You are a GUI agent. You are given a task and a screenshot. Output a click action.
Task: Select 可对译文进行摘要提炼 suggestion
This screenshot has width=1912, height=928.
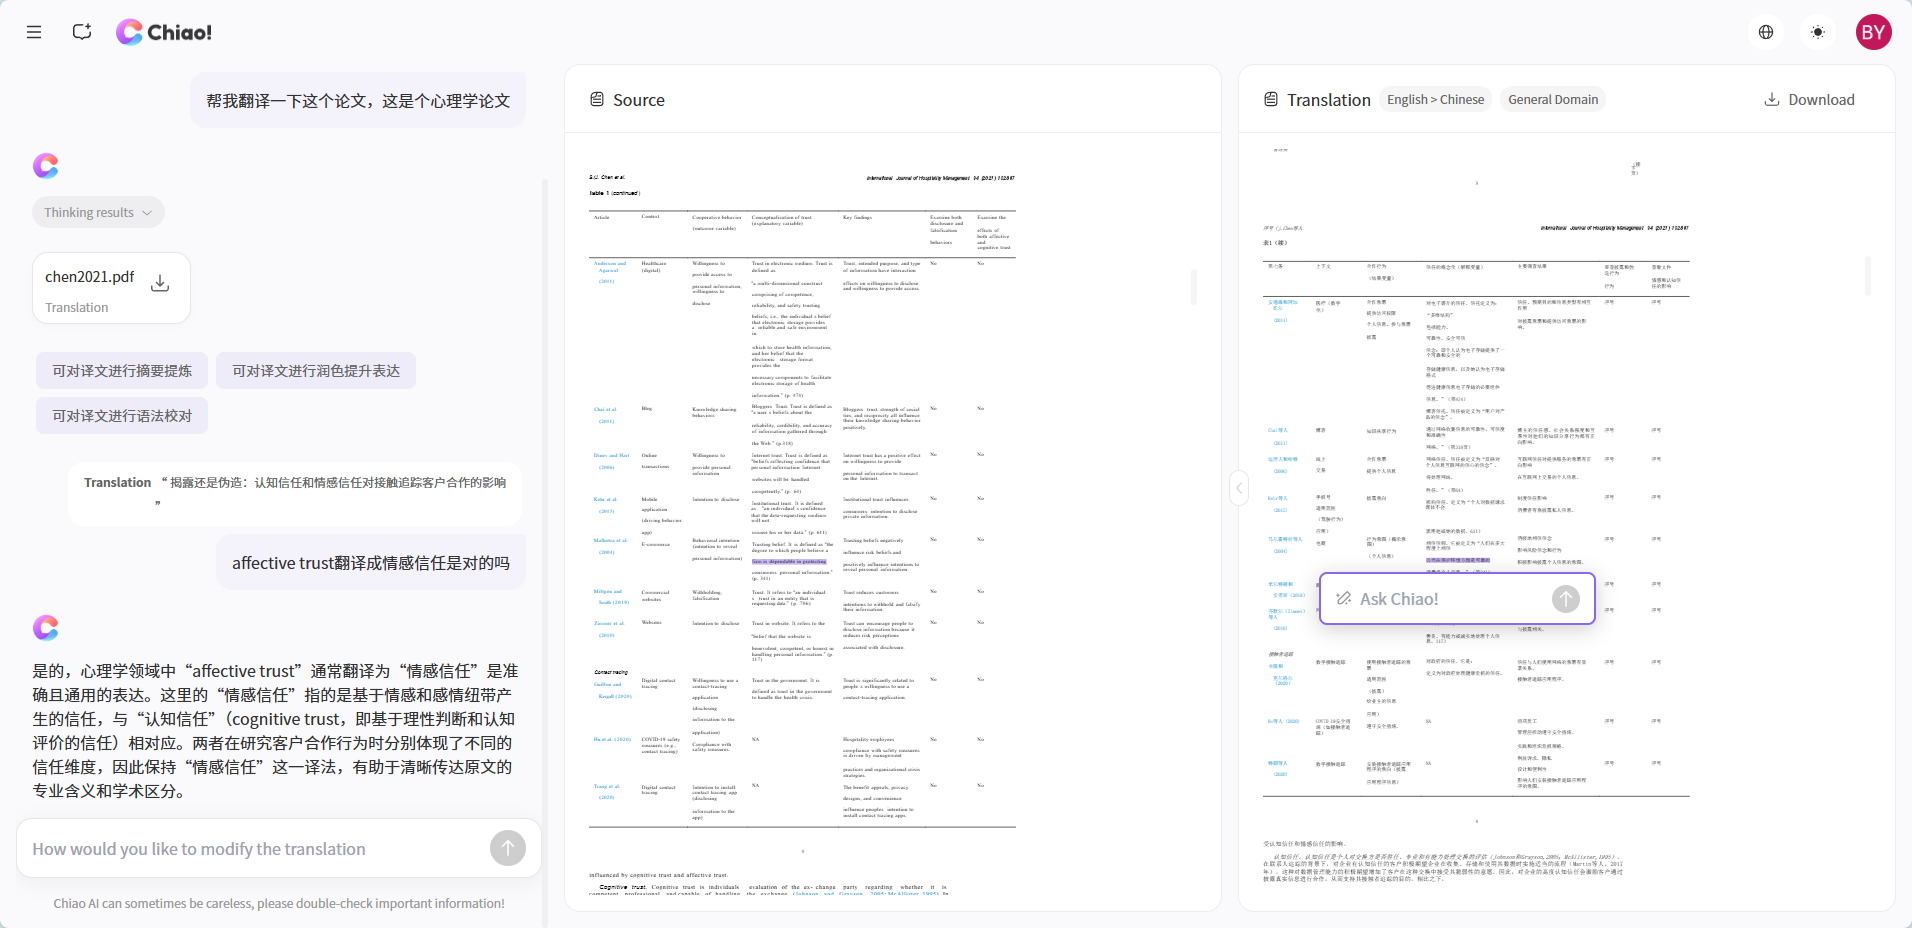click(x=122, y=371)
